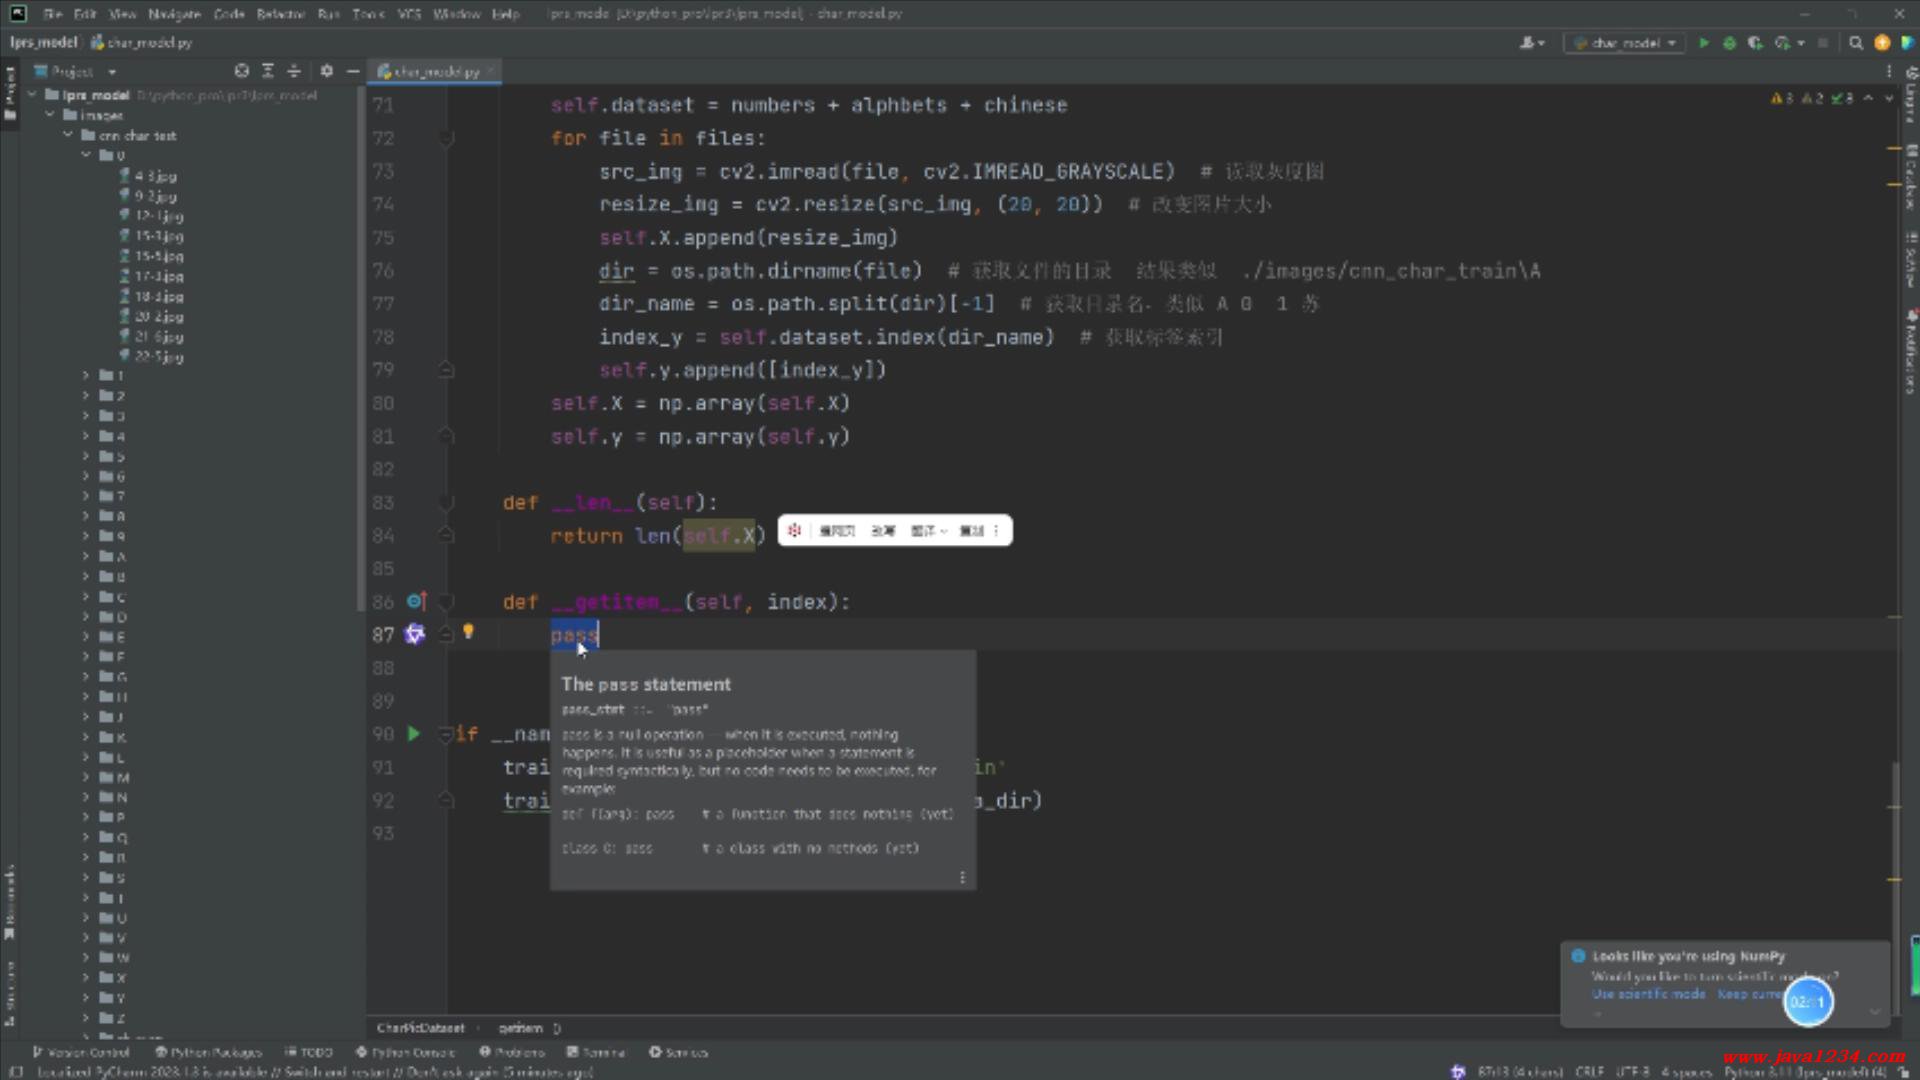Expand the folder named A
The height and width of the screenshot is (1080, 1920).
(x=86, y=557)
